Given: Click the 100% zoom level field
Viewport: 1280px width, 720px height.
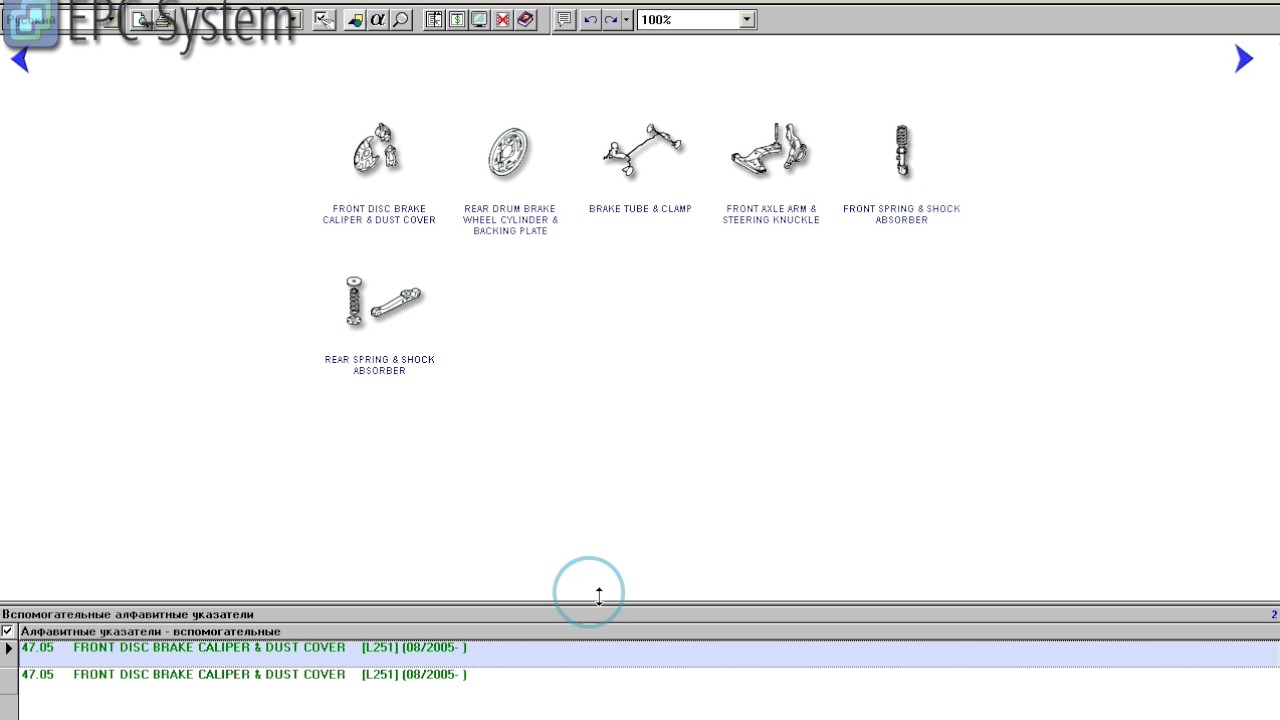Looking at the screenshot, I should point(689,20).
